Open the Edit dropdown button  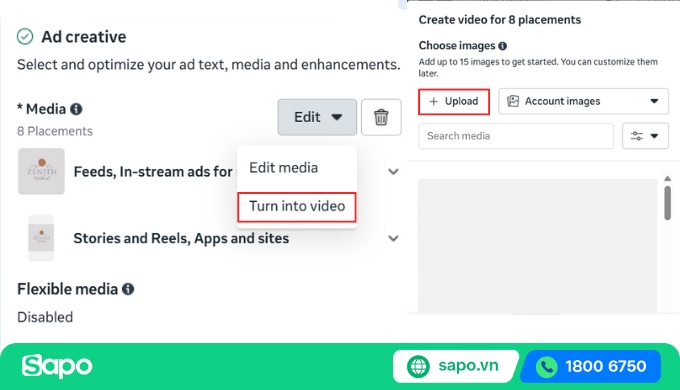[317, 117]
